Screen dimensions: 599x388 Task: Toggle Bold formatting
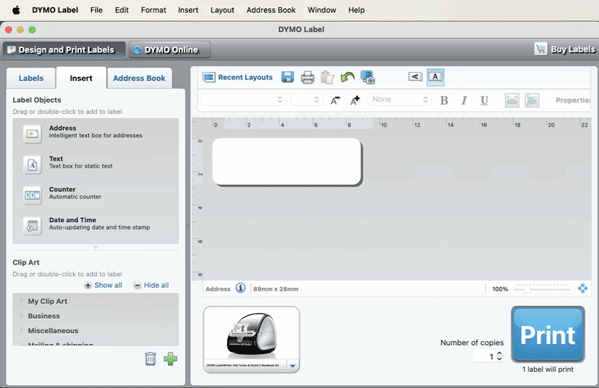coord(444,100)
